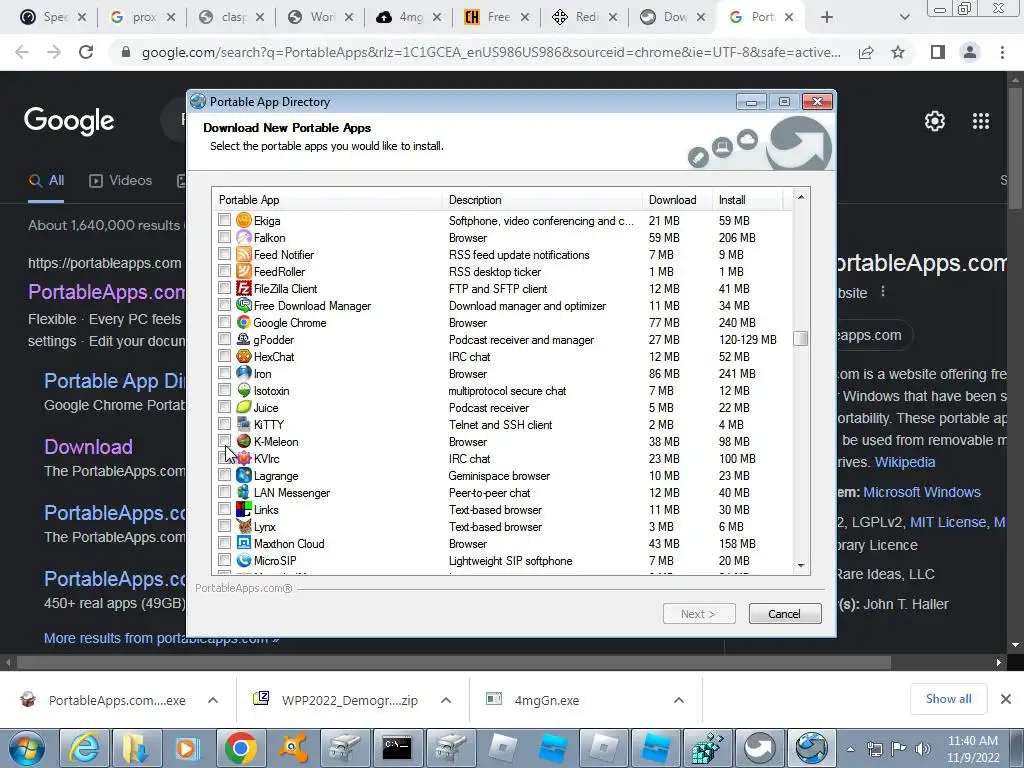This screenshot has height=768, width=1024.
Task: Open Google settings gear icon
Action: click(935, 121)
